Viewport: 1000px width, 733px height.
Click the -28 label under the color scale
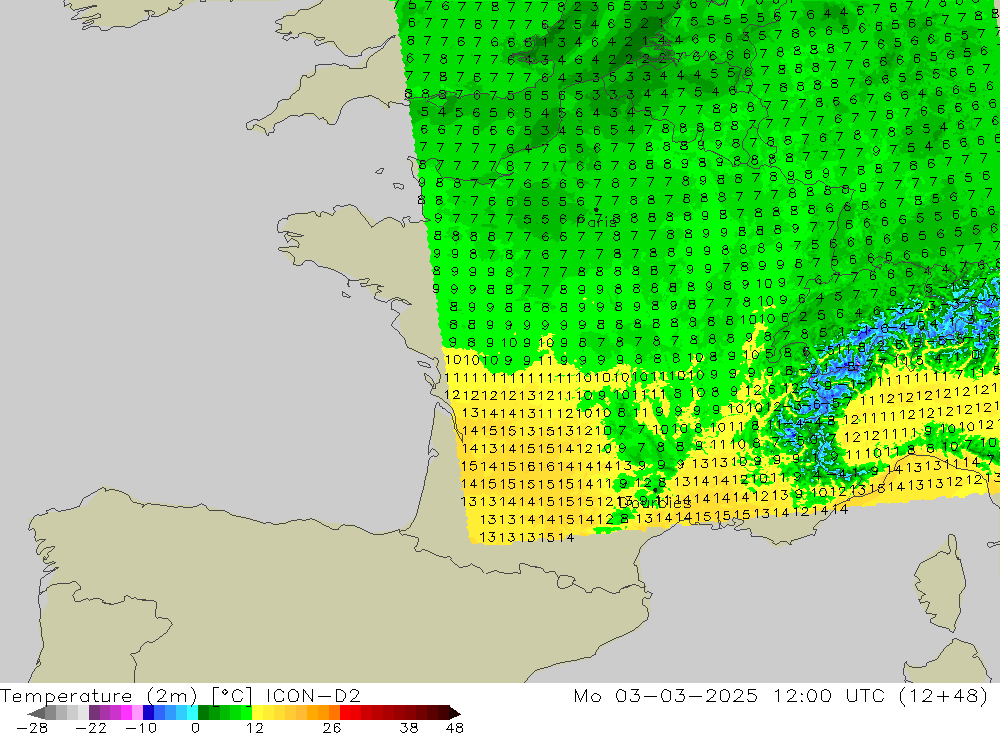point(32,727)
